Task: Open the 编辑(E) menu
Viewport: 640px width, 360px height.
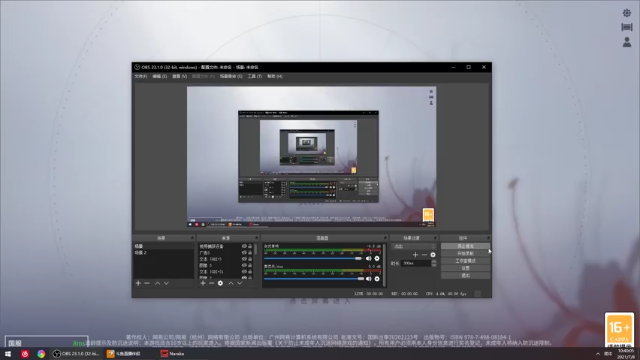Action: [160, 76]
